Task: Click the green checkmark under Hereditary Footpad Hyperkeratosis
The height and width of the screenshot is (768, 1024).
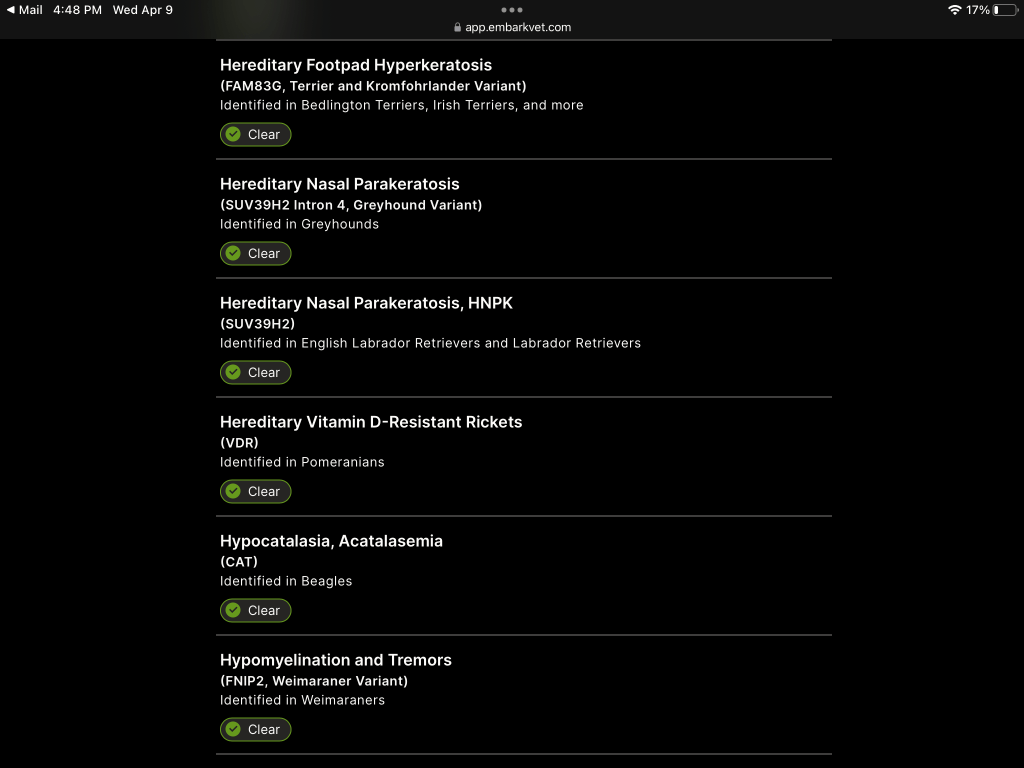Action: [x=233, y=135]
